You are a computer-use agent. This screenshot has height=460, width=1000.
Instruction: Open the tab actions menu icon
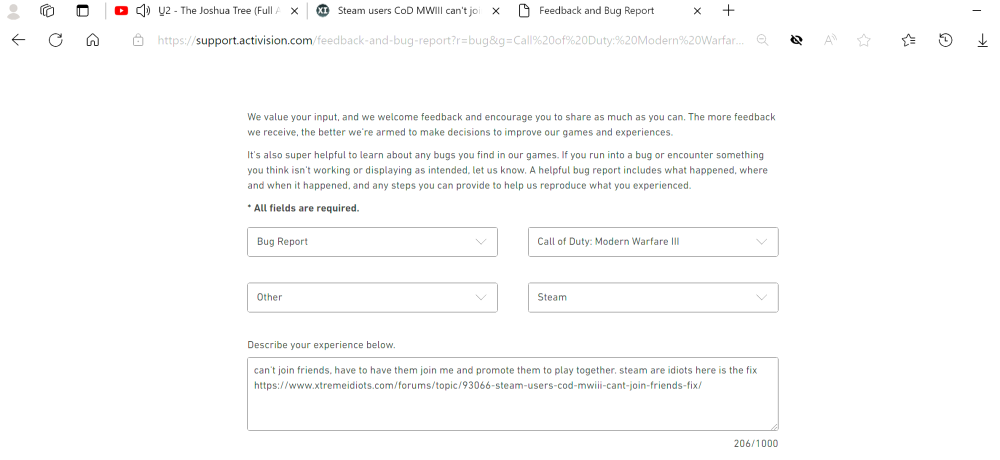(x=82, y=11)
